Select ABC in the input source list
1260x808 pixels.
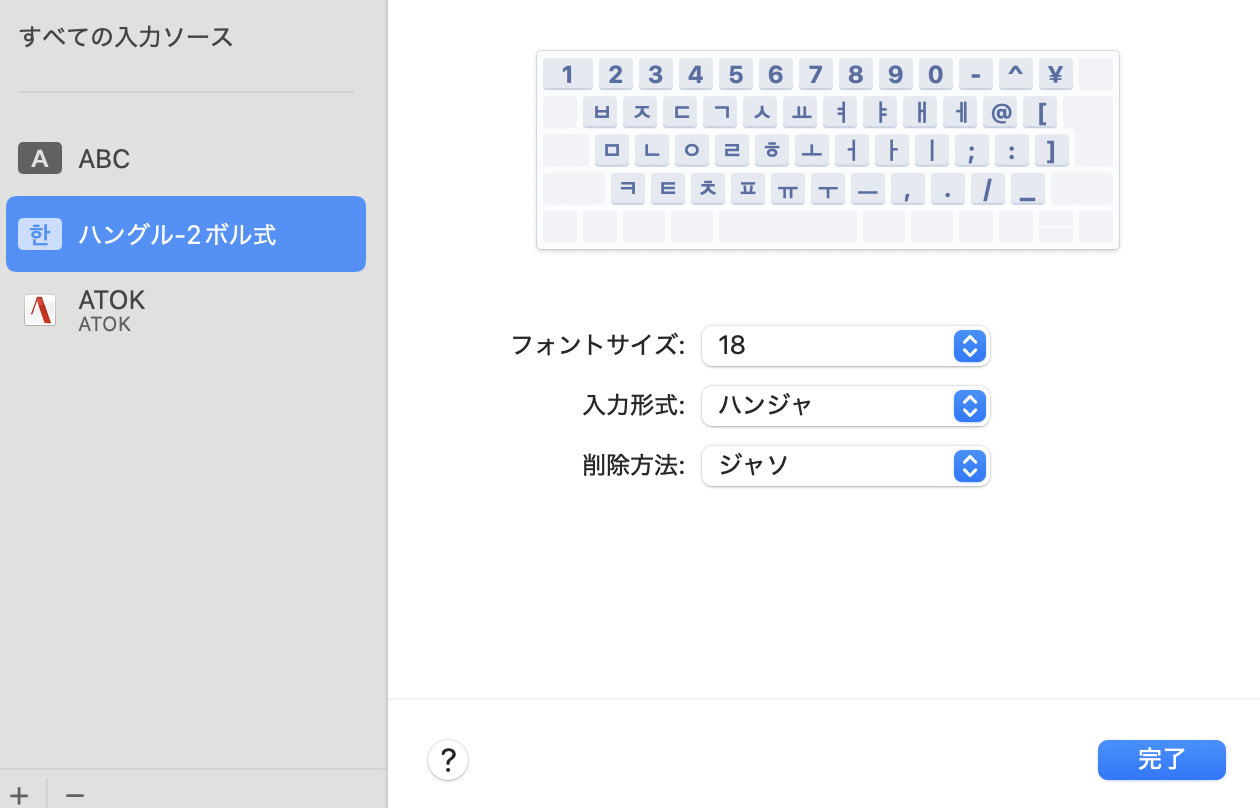pyautogui.click(x=104, y=159)
